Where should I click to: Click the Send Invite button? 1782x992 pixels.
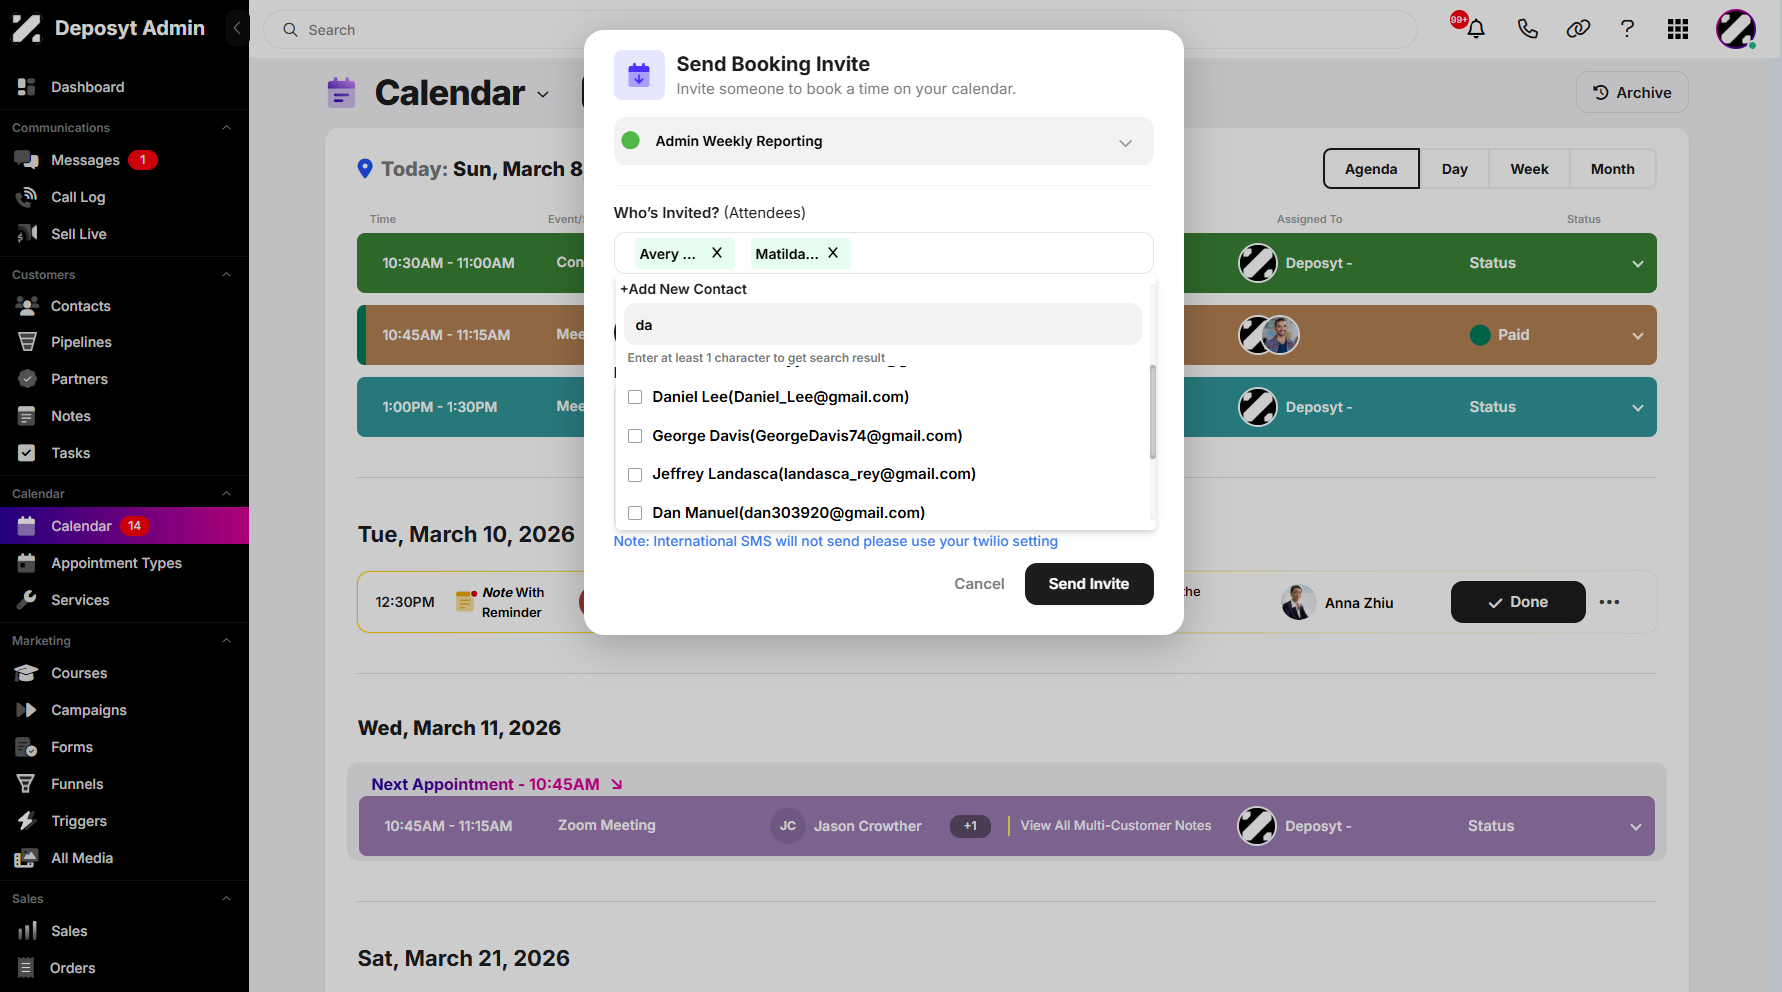point(1089,584)
